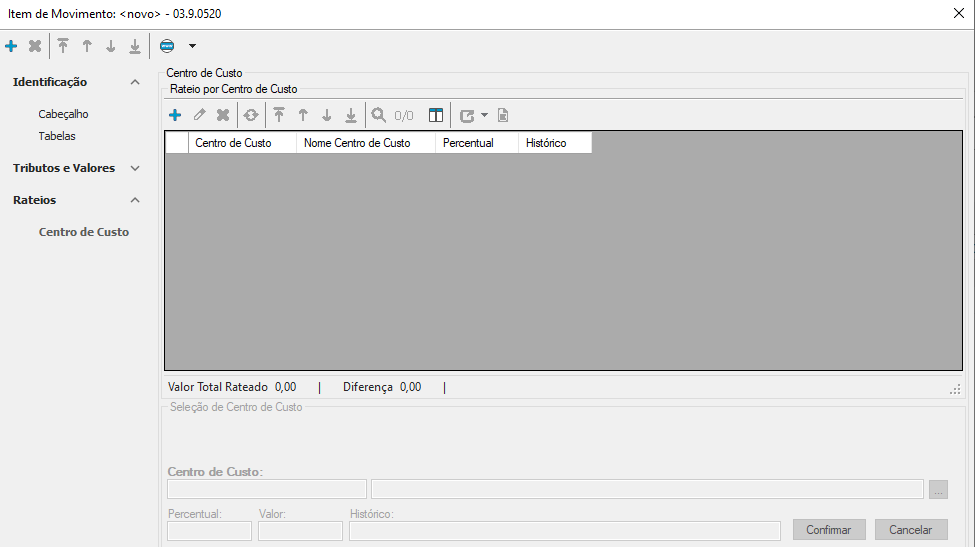
Task: Click the blue add icon in the Rateio toolbar
Action: [175, 115]
